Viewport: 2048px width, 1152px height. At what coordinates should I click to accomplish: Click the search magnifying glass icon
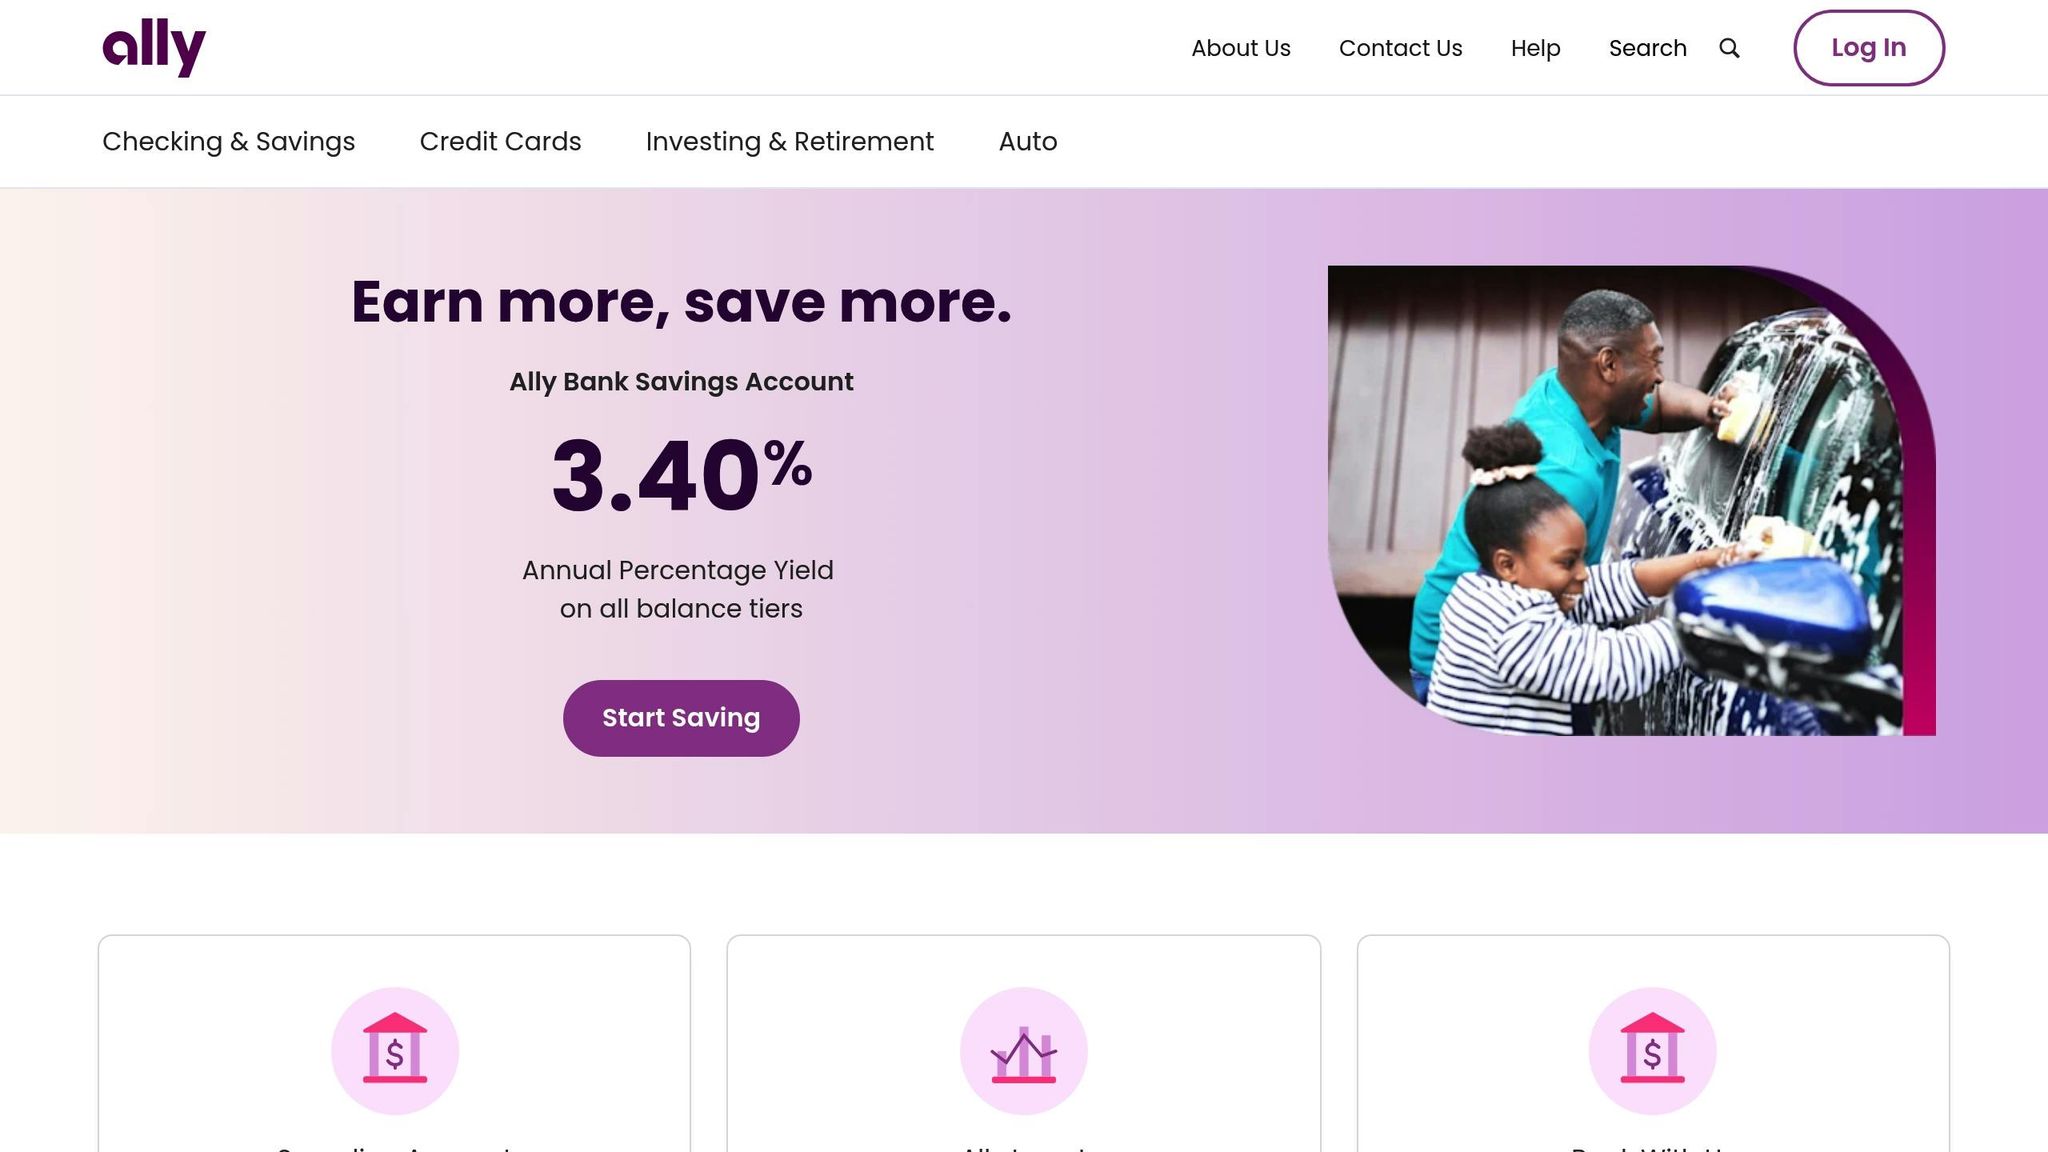pos(1729,48)
